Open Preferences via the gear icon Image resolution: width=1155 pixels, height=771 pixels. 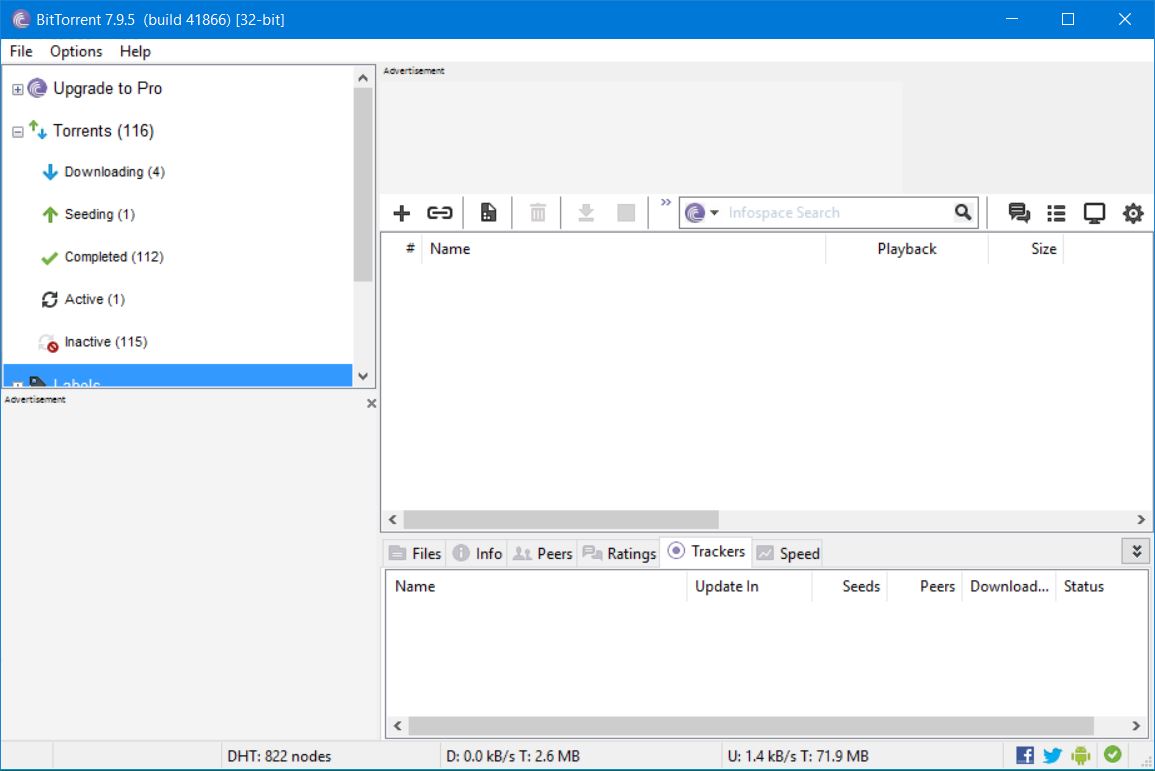coord(1133,213)
